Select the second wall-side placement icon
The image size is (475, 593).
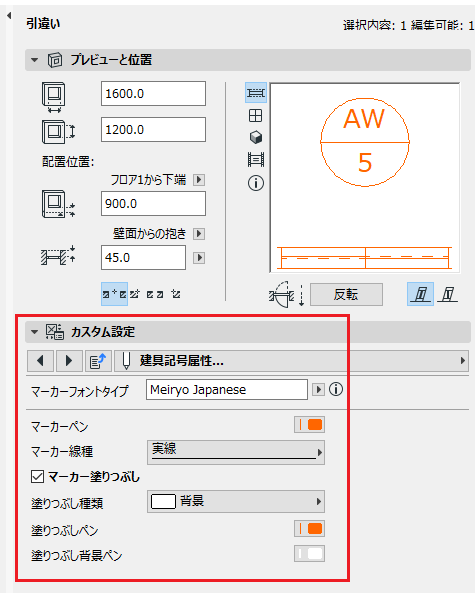(x=448, y=294)
